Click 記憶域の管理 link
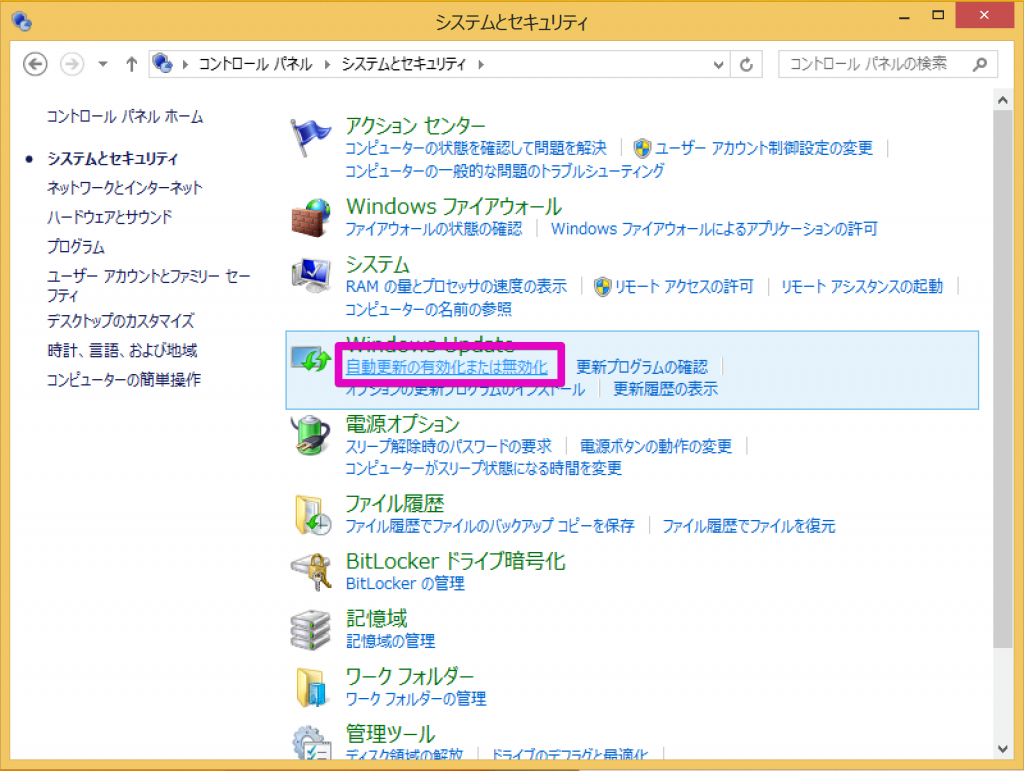Image resolution: width=1024 pixels, height=771 pixels. click(391, 641)
